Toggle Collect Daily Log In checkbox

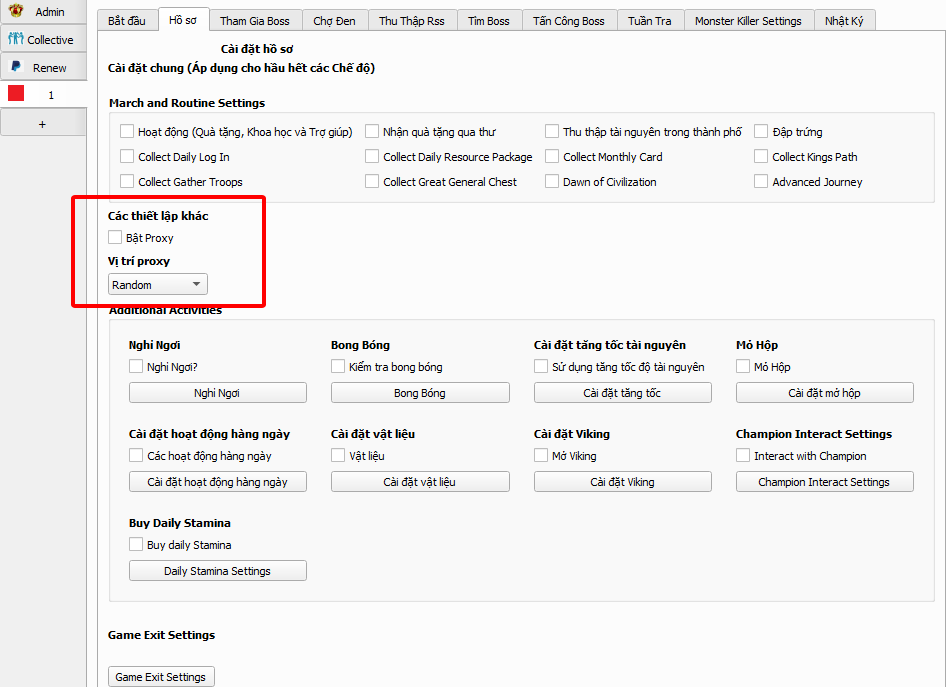point(127,157)
